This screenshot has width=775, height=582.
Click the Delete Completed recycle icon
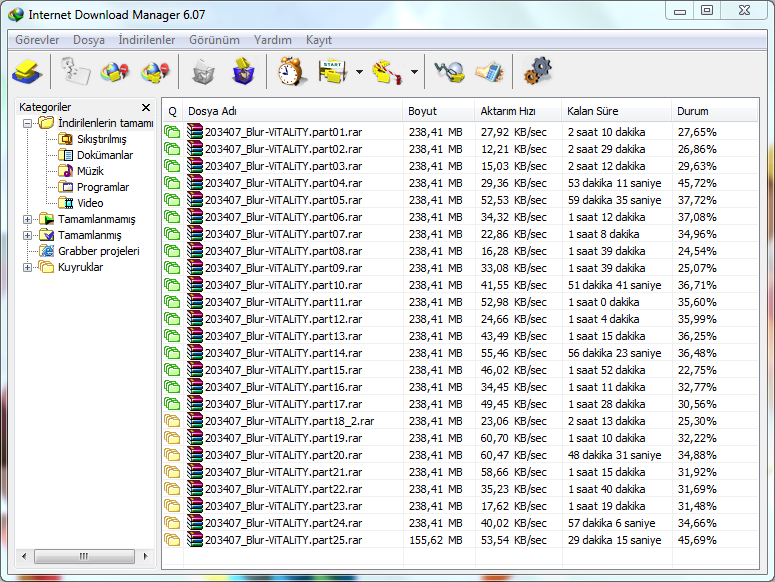point(243,72)
